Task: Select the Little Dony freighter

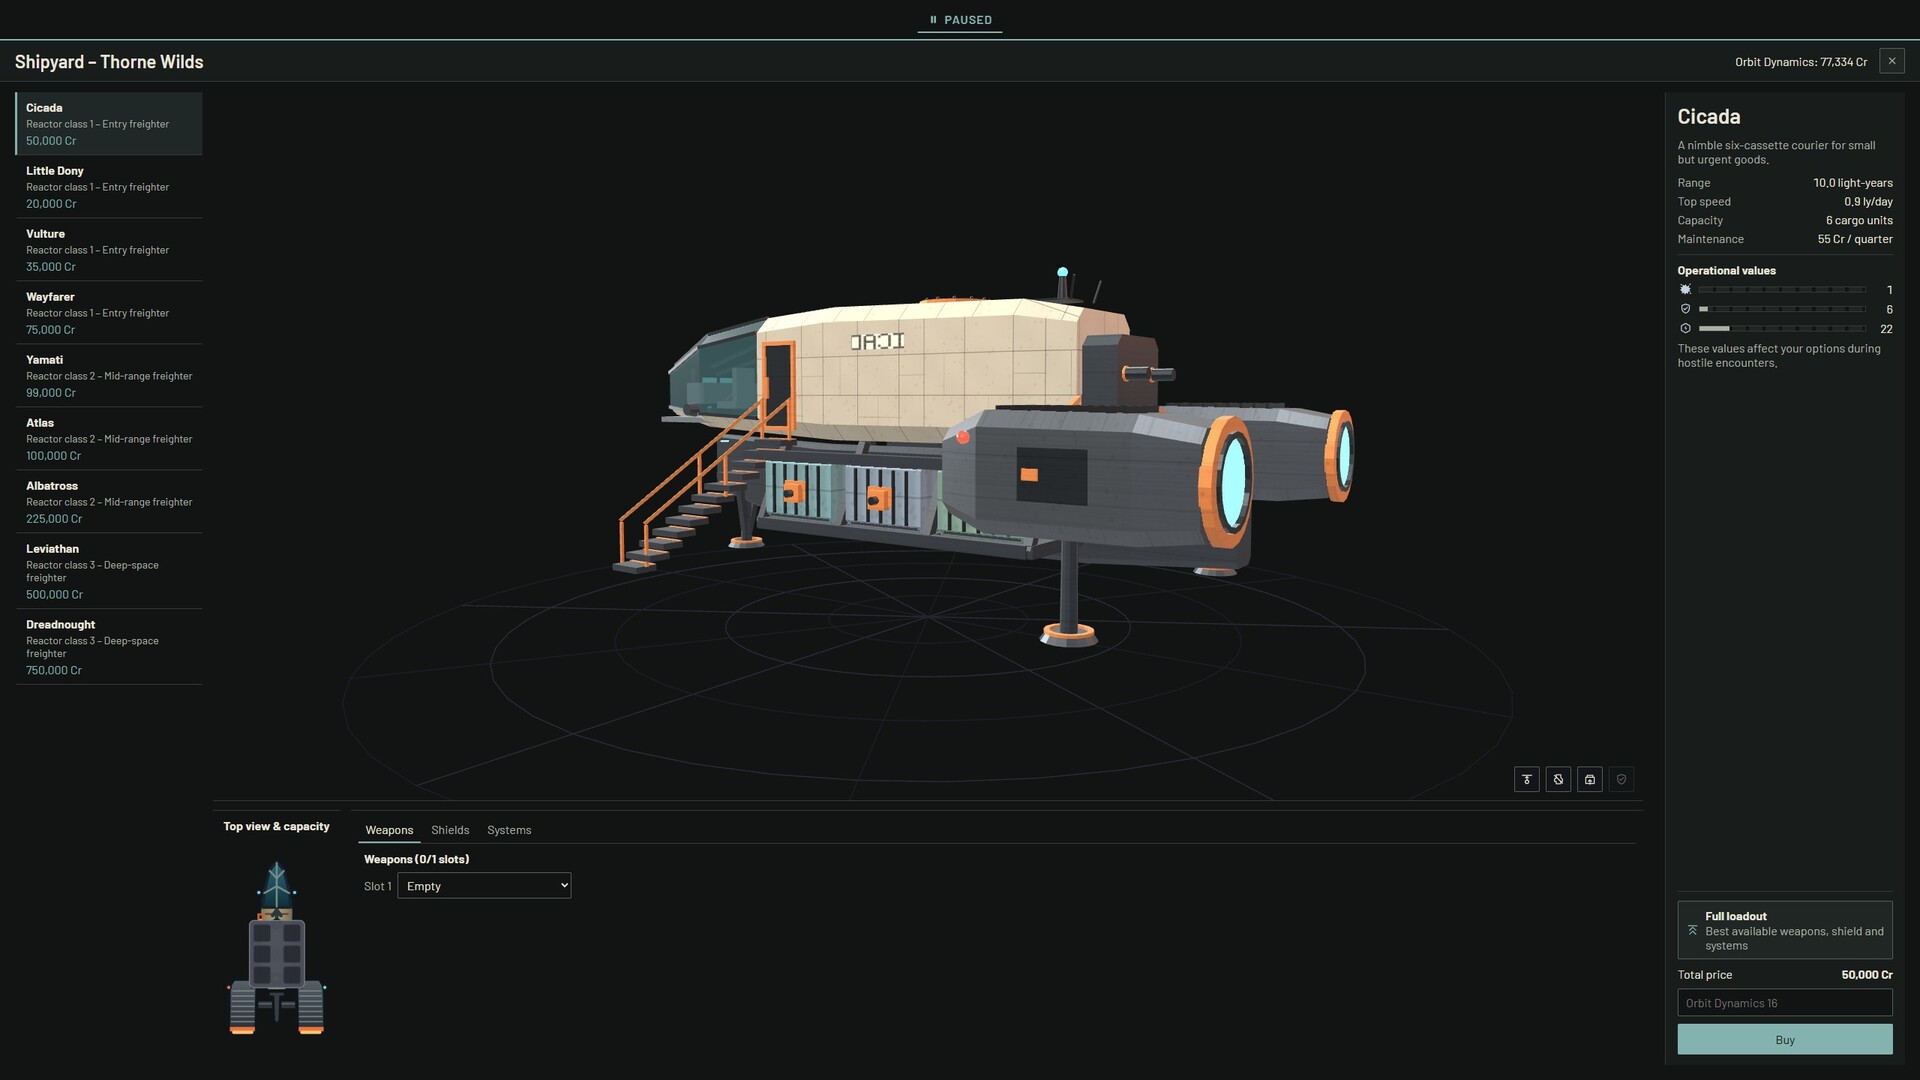Action: click(109, 187)
